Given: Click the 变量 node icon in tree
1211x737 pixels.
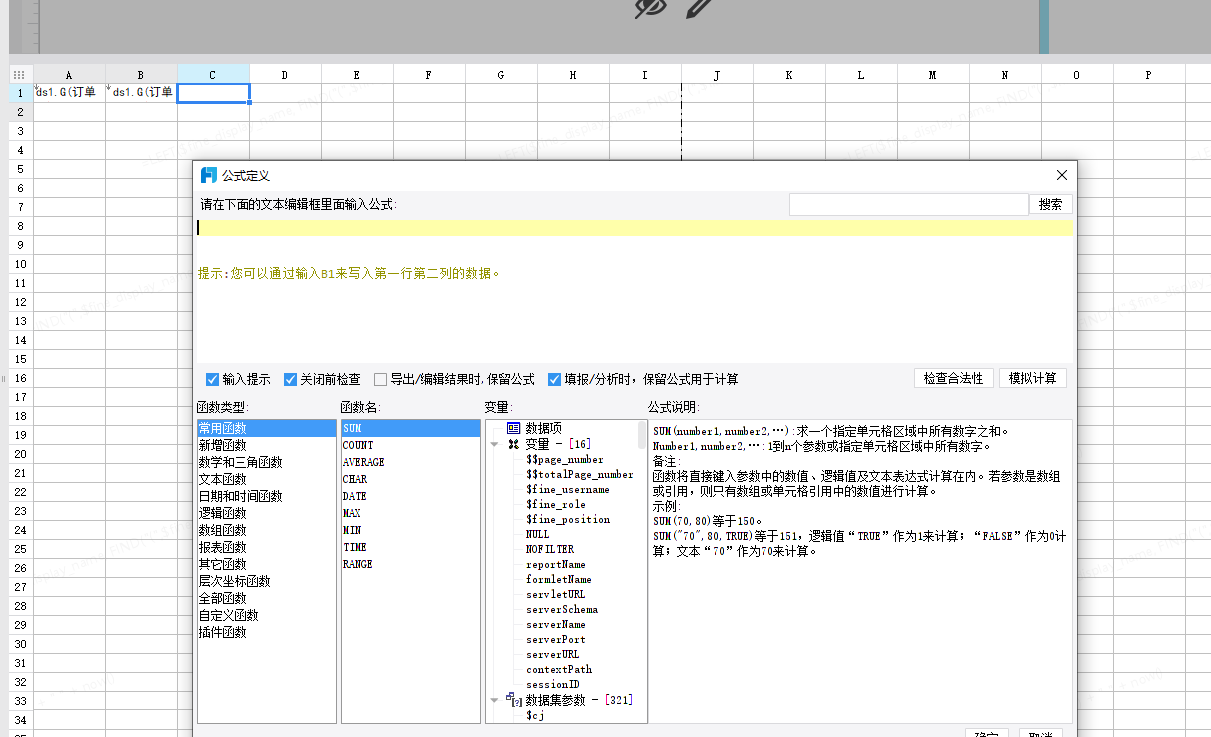Looking at the screenshot, I should point(514,444).
